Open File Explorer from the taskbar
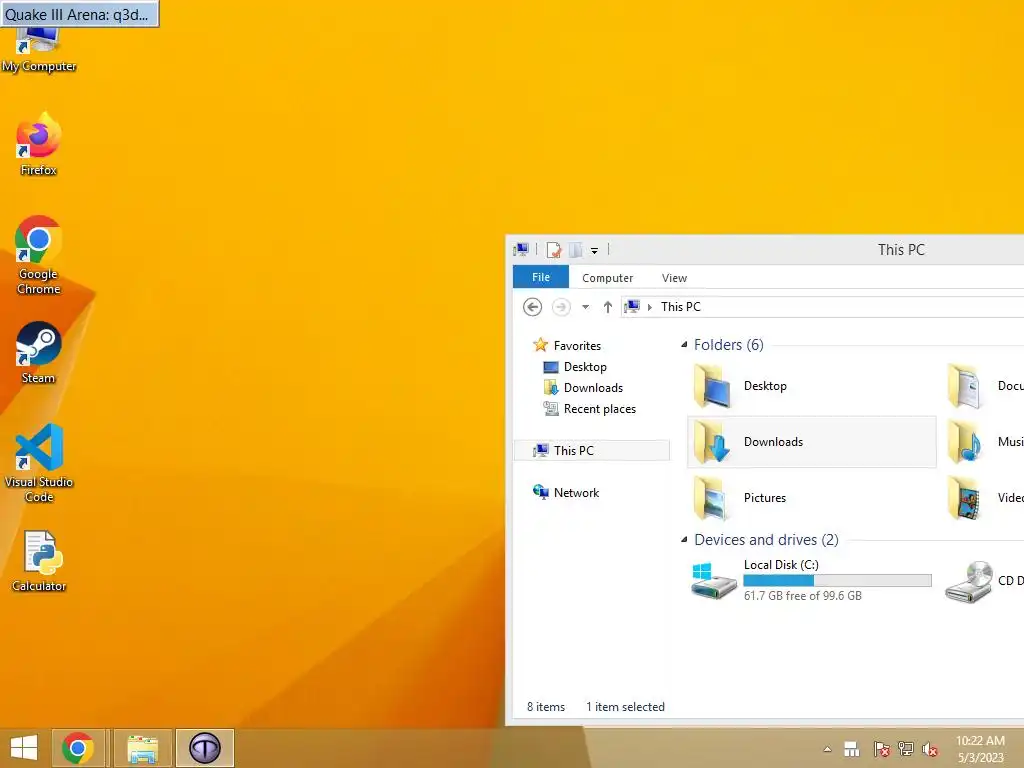The image size is (1024, 768). (x=142, y=748)
